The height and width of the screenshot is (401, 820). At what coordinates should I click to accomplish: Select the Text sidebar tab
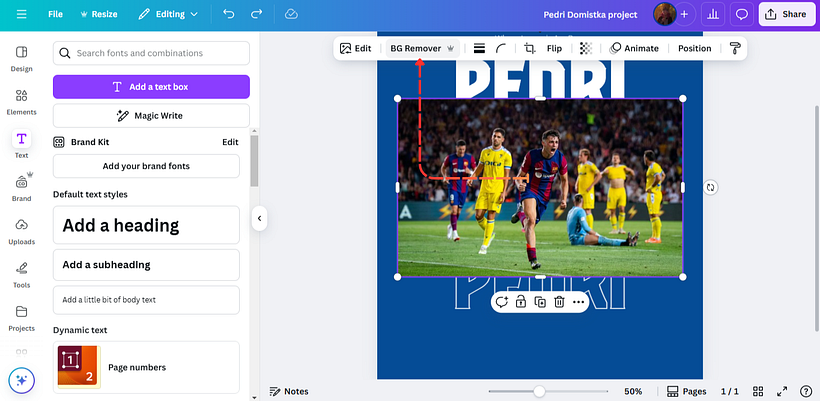coord(21,144)
